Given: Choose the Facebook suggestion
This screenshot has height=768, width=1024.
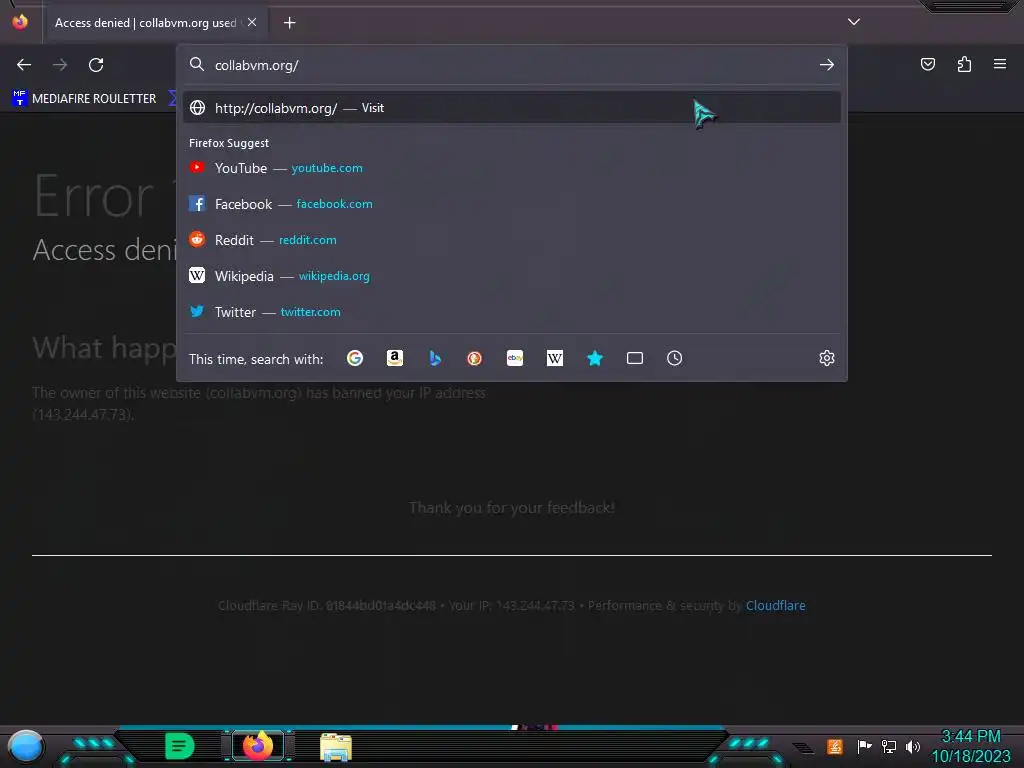Looking at the screenshot, I should click(512, 204).
